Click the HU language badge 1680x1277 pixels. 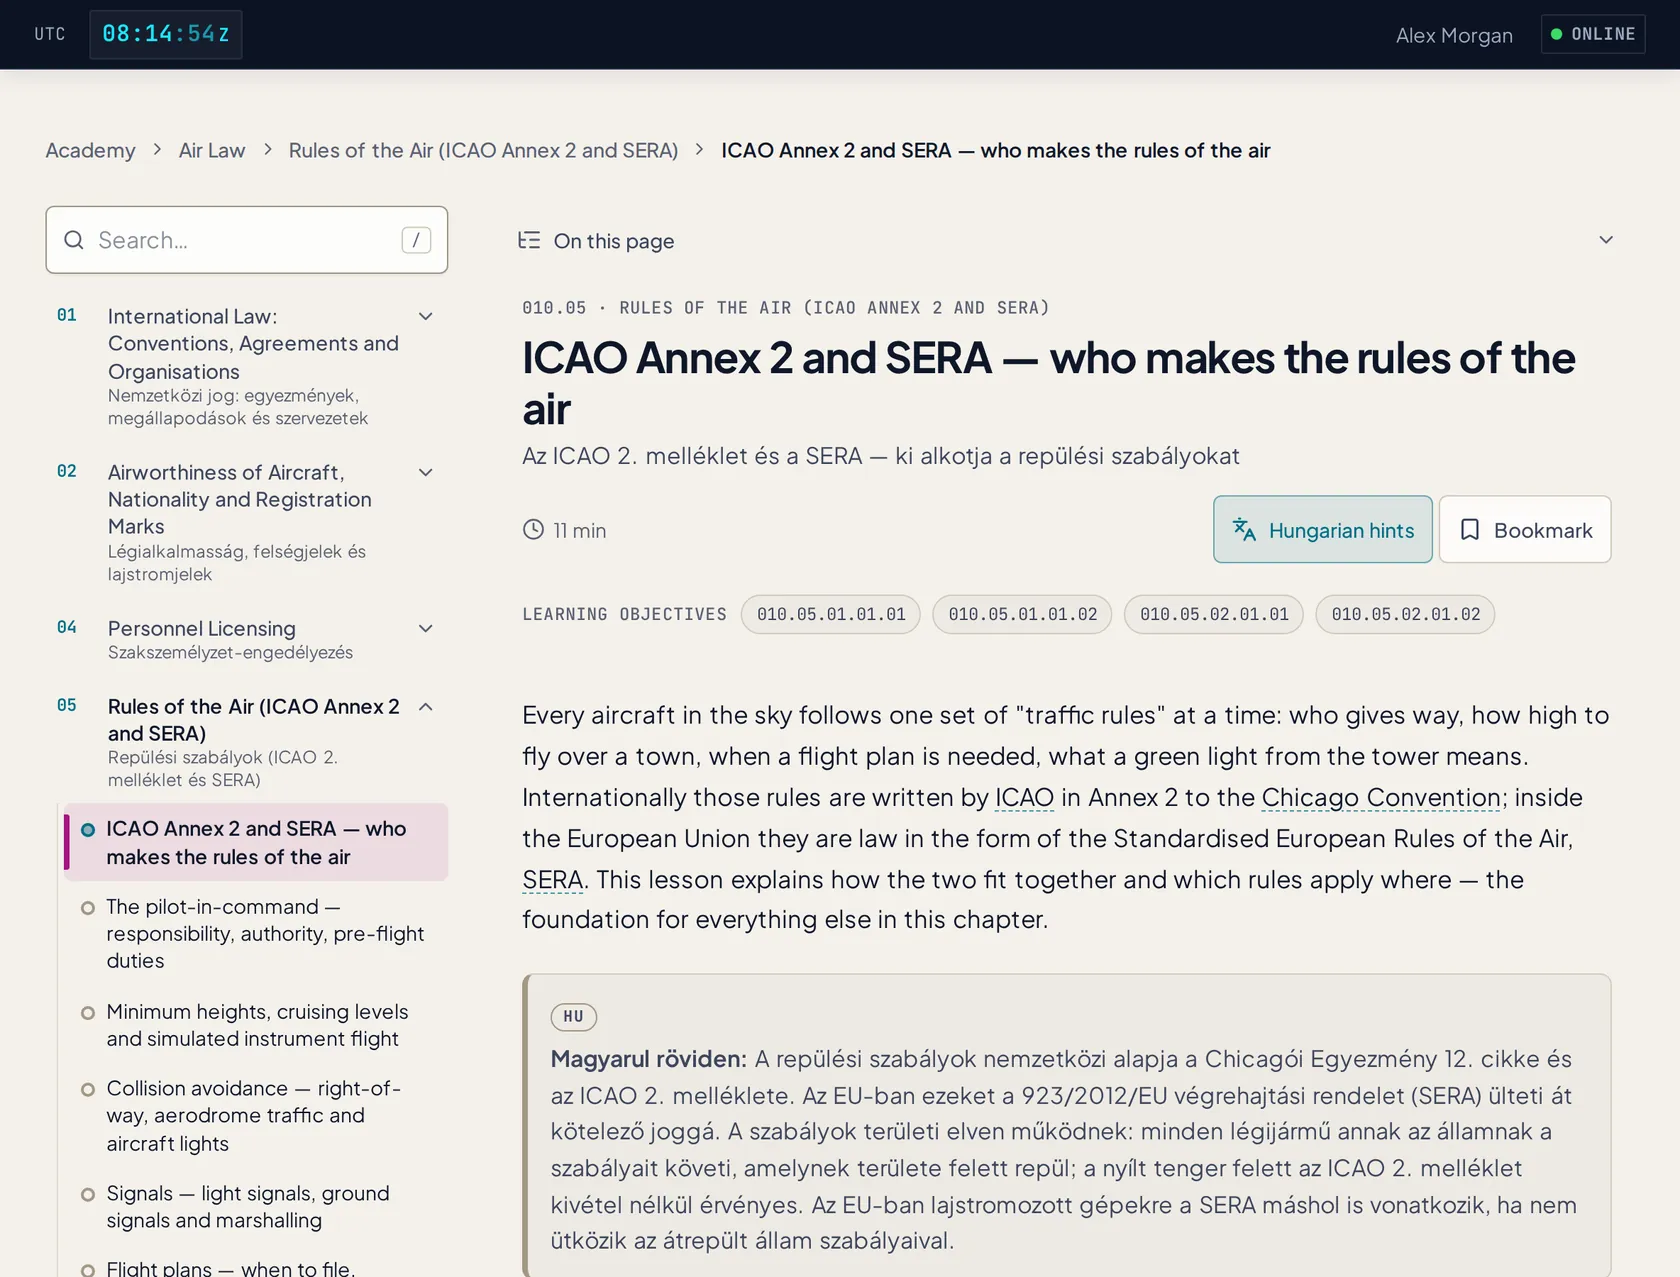[574, 1017]
